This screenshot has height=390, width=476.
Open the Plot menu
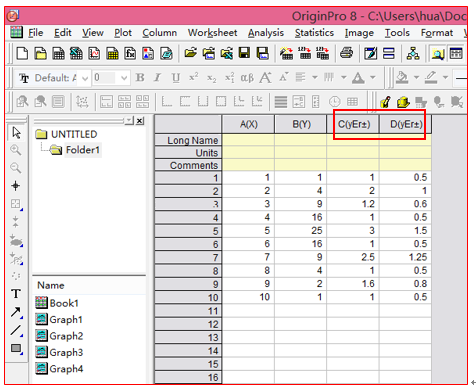pos(123,33)
